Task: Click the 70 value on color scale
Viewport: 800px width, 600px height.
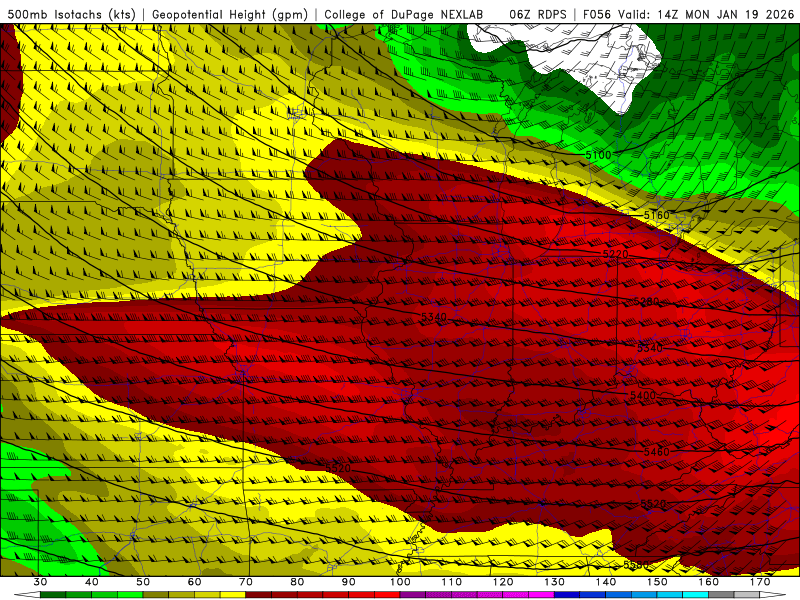Action: [x=246, y=582]
